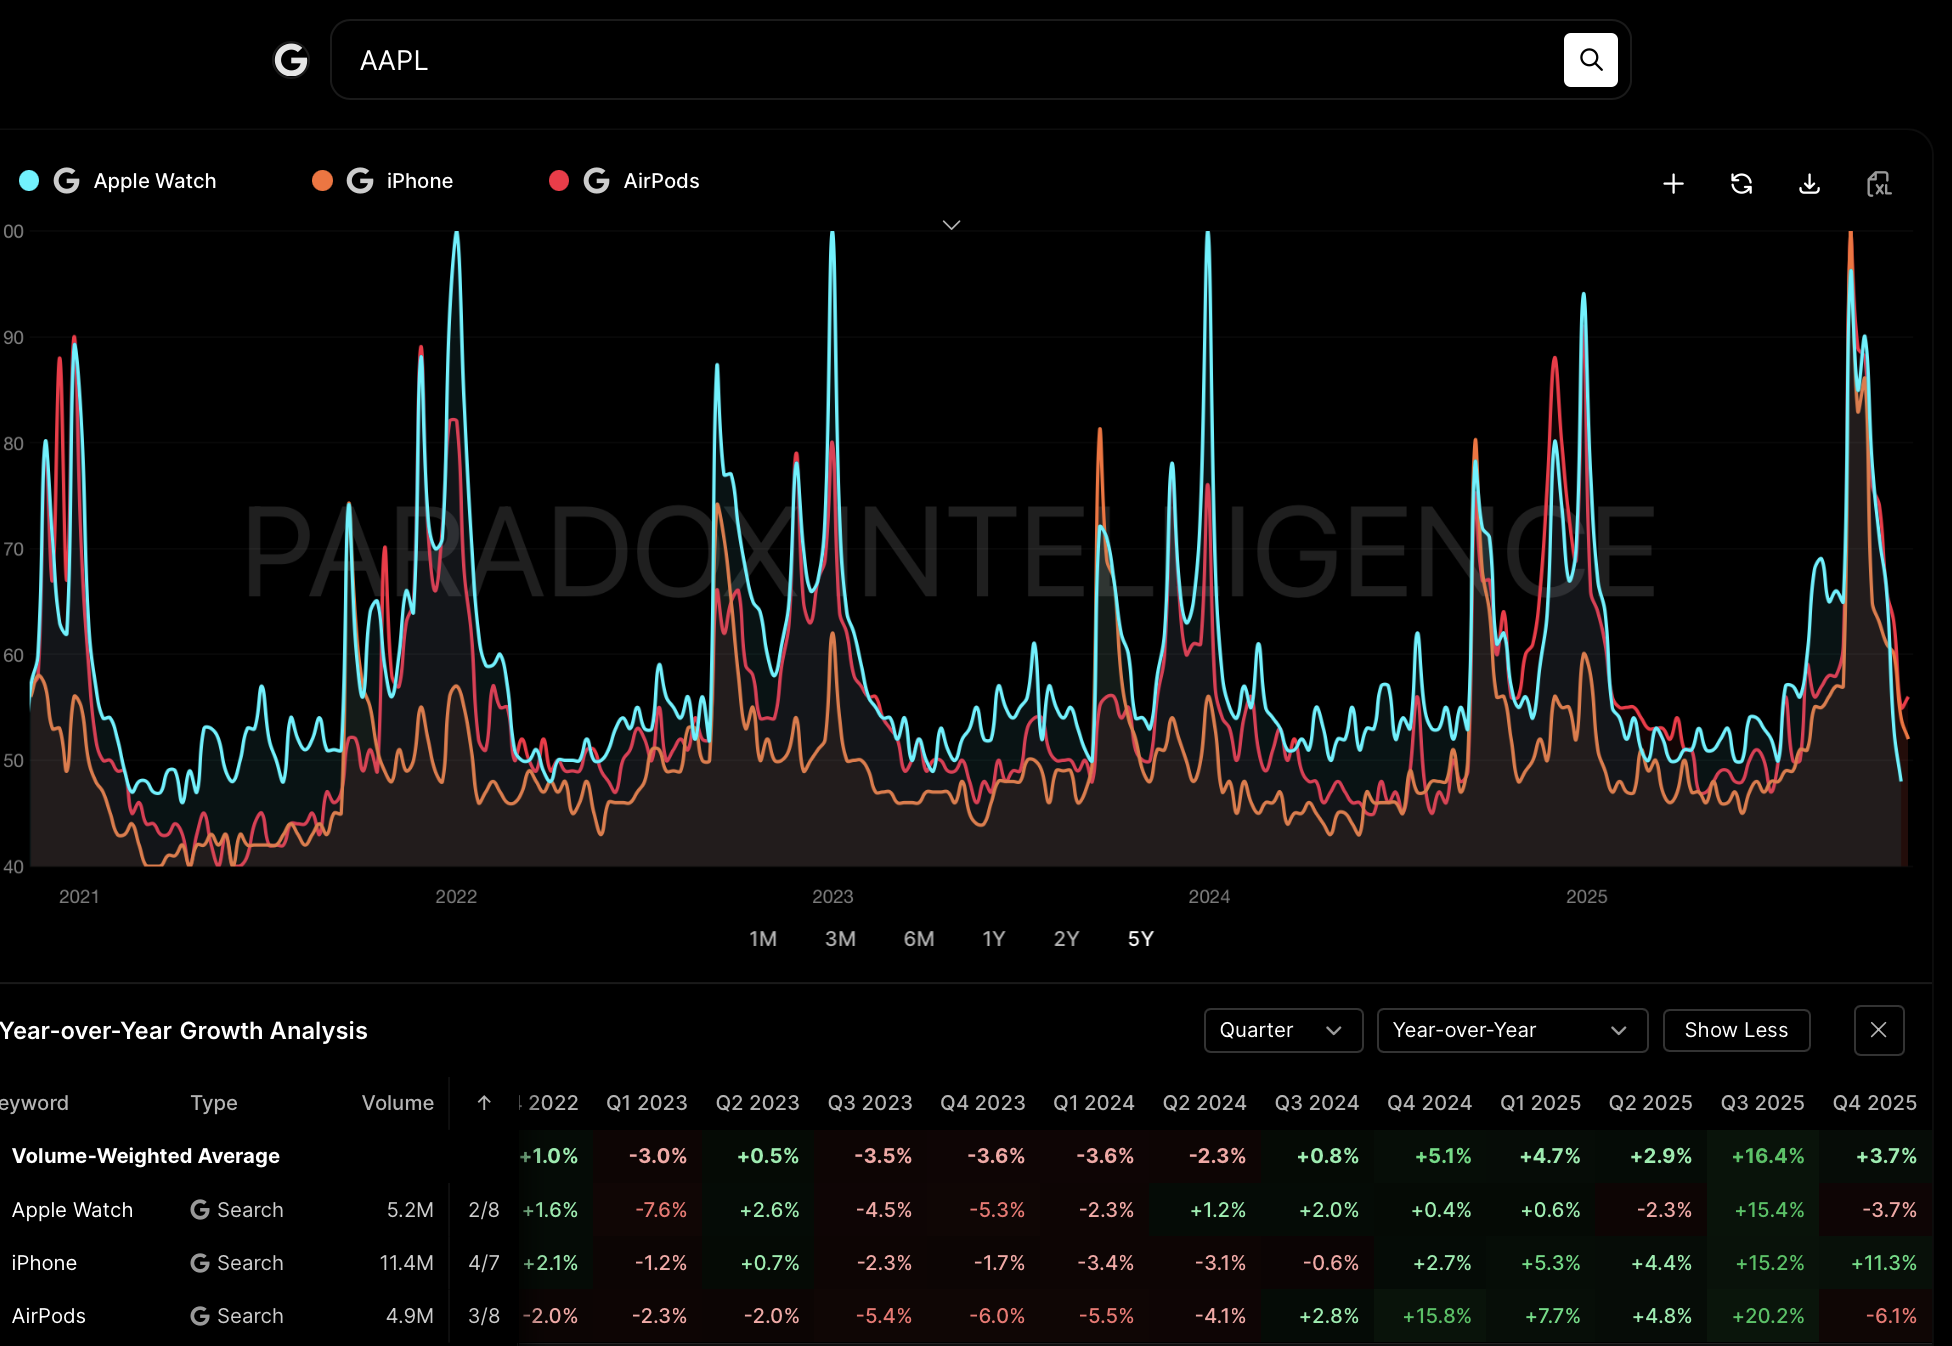Click the Google Search icon in AirPods row

[x=201, y=1316]
